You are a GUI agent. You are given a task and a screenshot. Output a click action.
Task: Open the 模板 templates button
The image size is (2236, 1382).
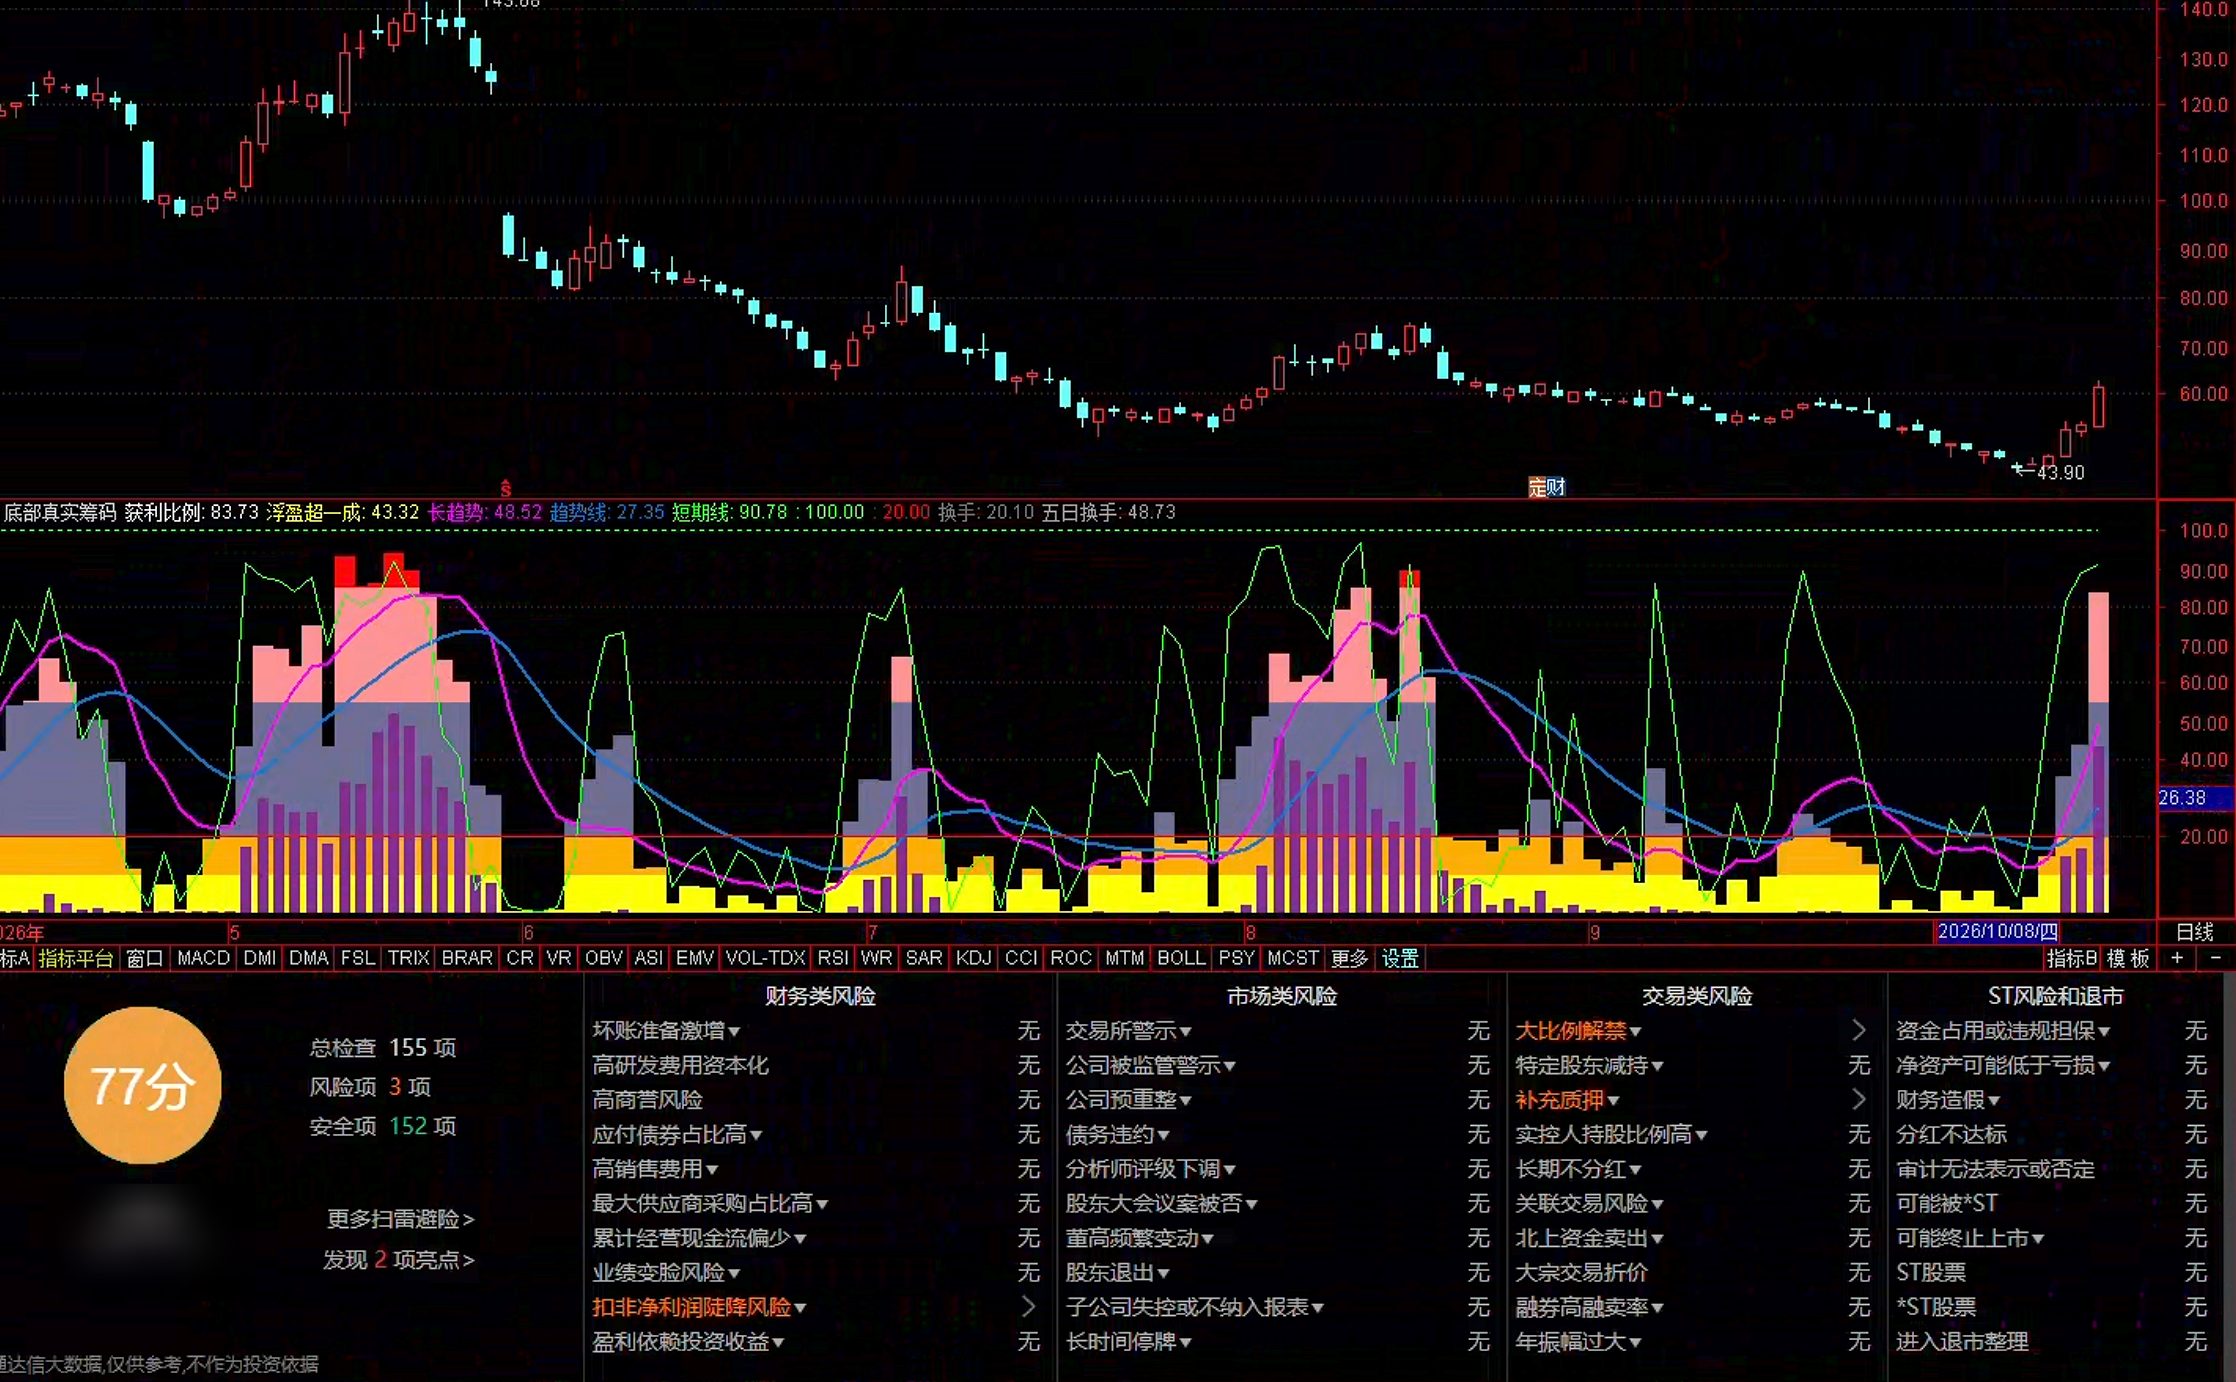coord(2128,958)
